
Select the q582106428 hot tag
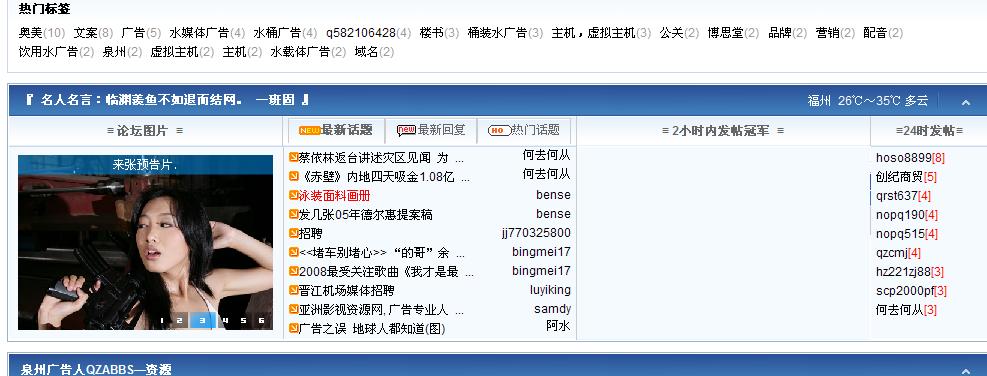[361, 33]
